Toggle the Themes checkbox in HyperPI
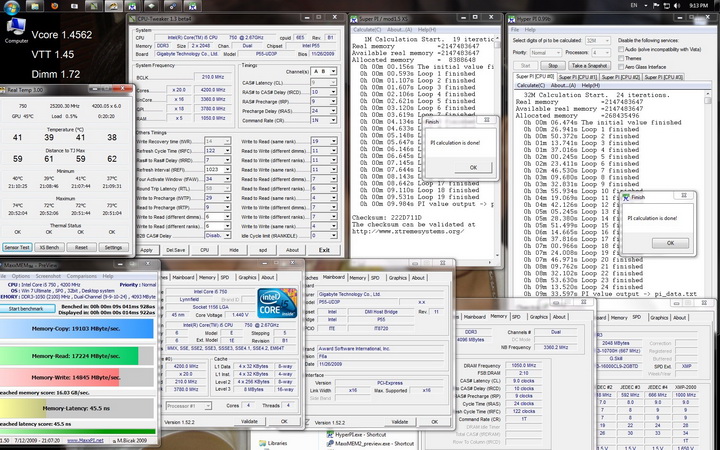 click(x=620, y=58)
